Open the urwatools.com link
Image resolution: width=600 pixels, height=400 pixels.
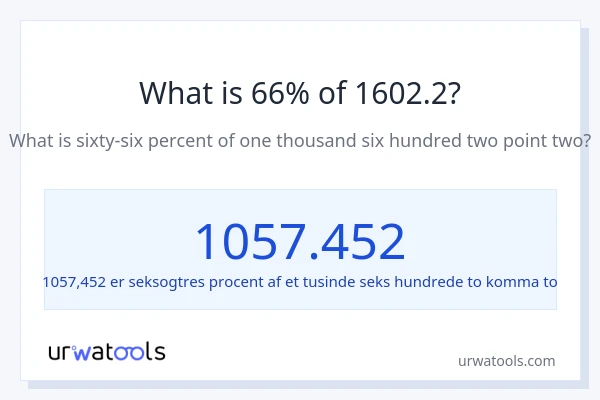(x=506, y=360)
